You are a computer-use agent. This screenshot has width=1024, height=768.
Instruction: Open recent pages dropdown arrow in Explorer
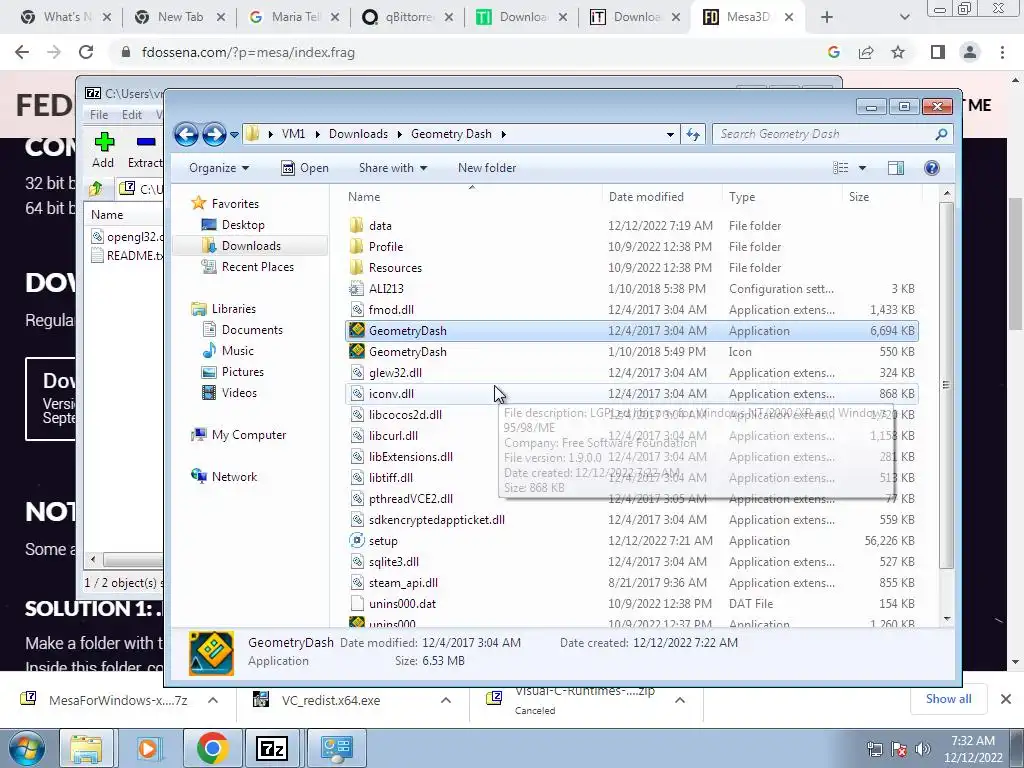pyautogui.click(x=234, y=135)
